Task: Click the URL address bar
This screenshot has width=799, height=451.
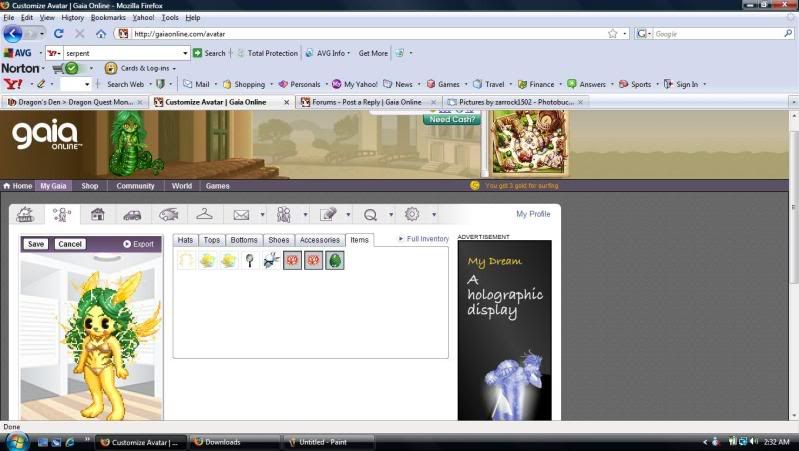Action: click(x=367, y=34)
